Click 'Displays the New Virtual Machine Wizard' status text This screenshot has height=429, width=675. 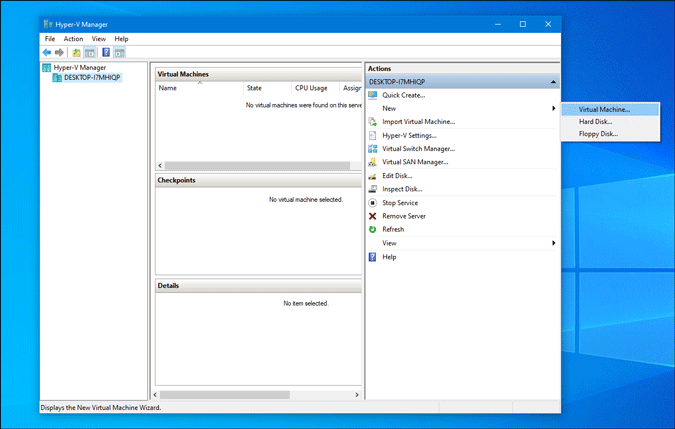pyautogui.click(x=101, y=407)
